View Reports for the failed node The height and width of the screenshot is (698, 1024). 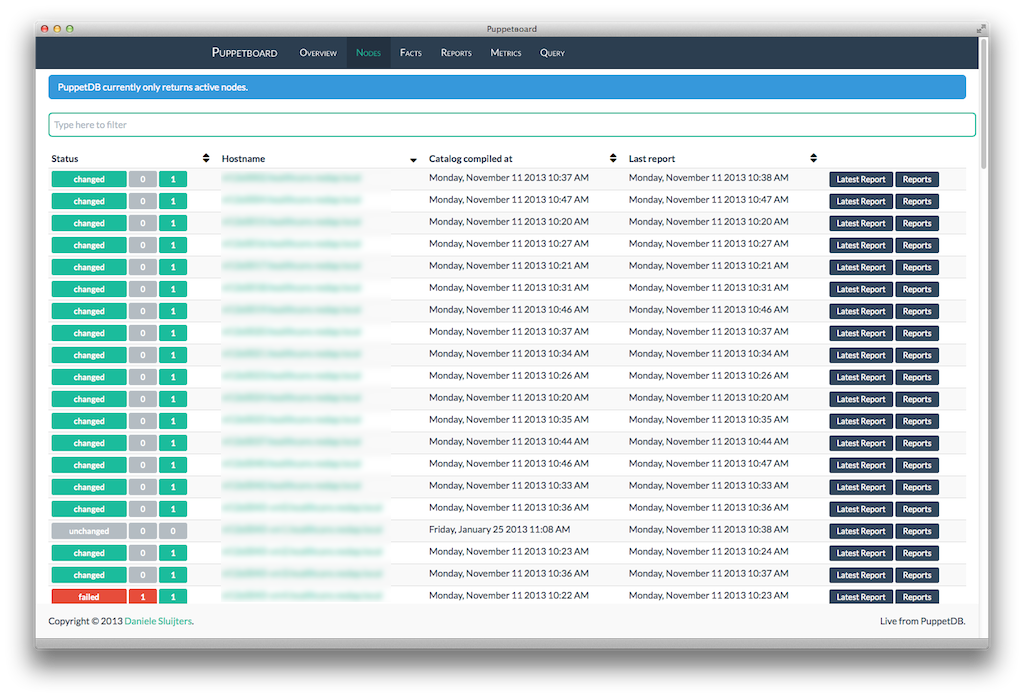click(x=917, y=597)
